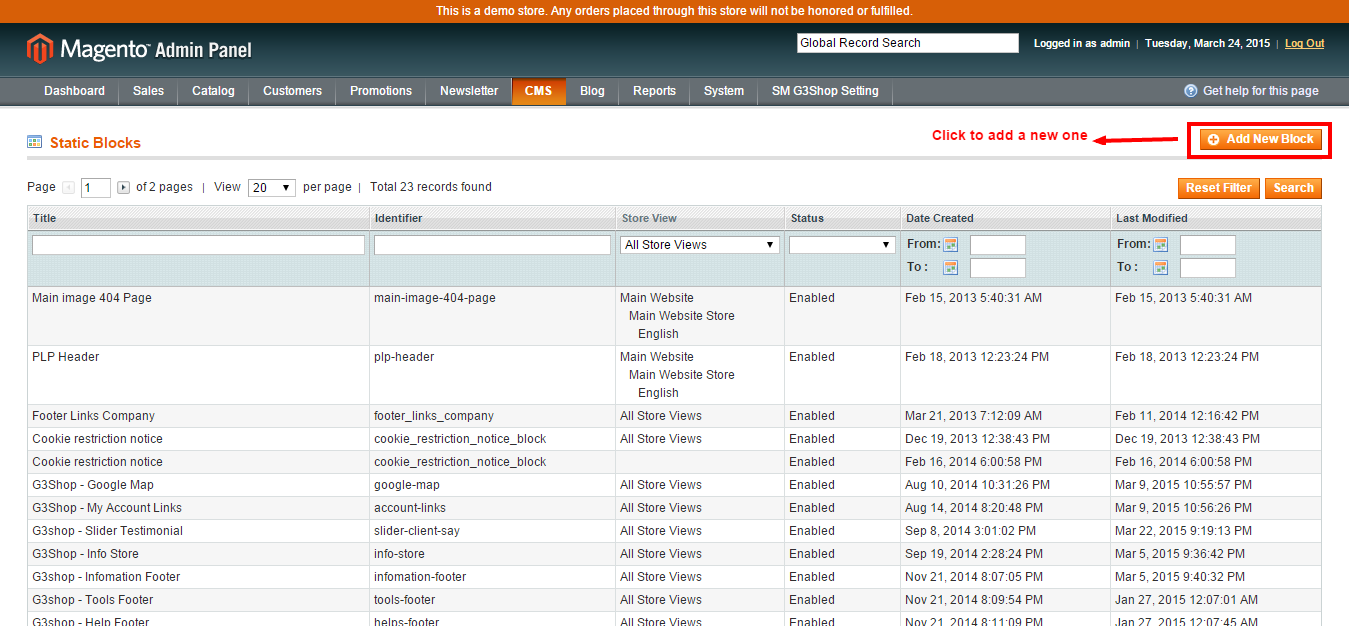Viewport: 1349px width, 626px height.
Task: Open the CMS menu
Action: 538,91
